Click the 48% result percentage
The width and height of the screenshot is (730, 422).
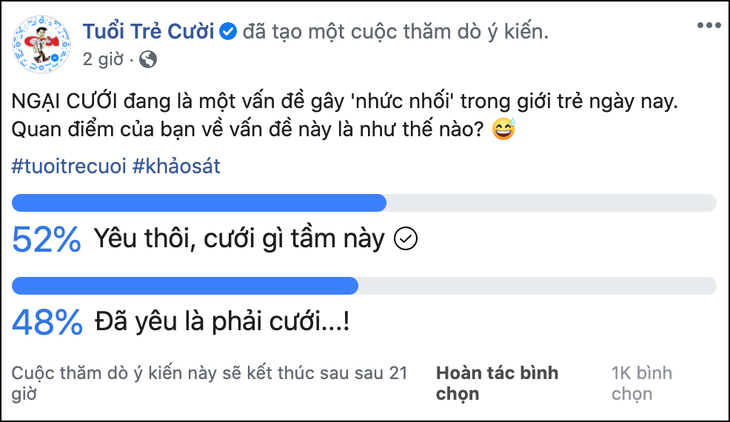click(x=46, y=322)
